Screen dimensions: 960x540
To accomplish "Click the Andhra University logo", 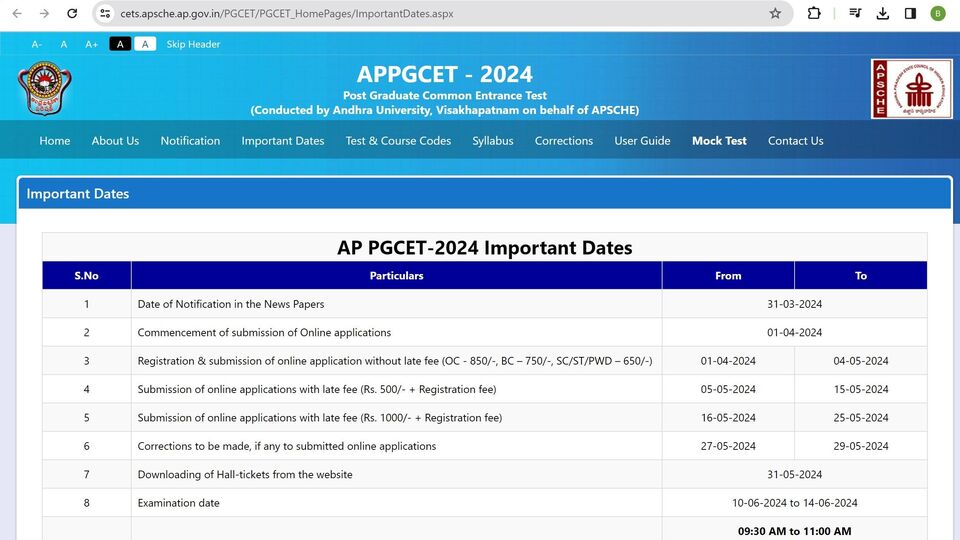I will click(45, 88).
